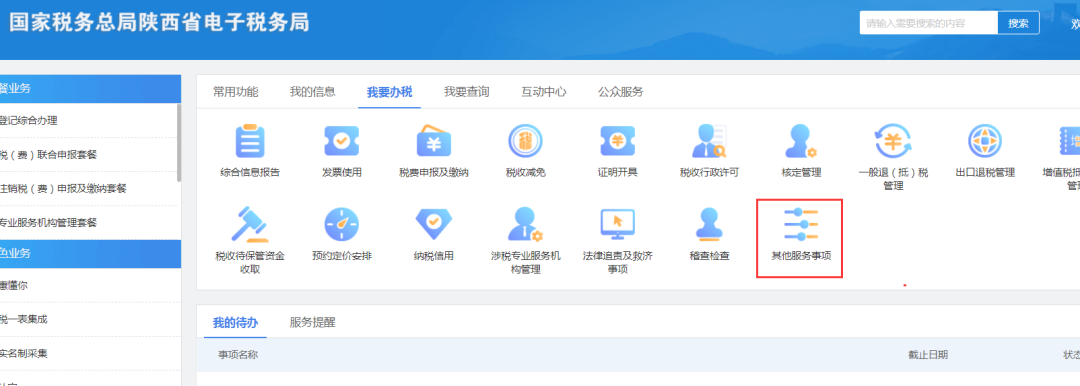Click the search content input field
1080x386 pixels.
(928, 23)
